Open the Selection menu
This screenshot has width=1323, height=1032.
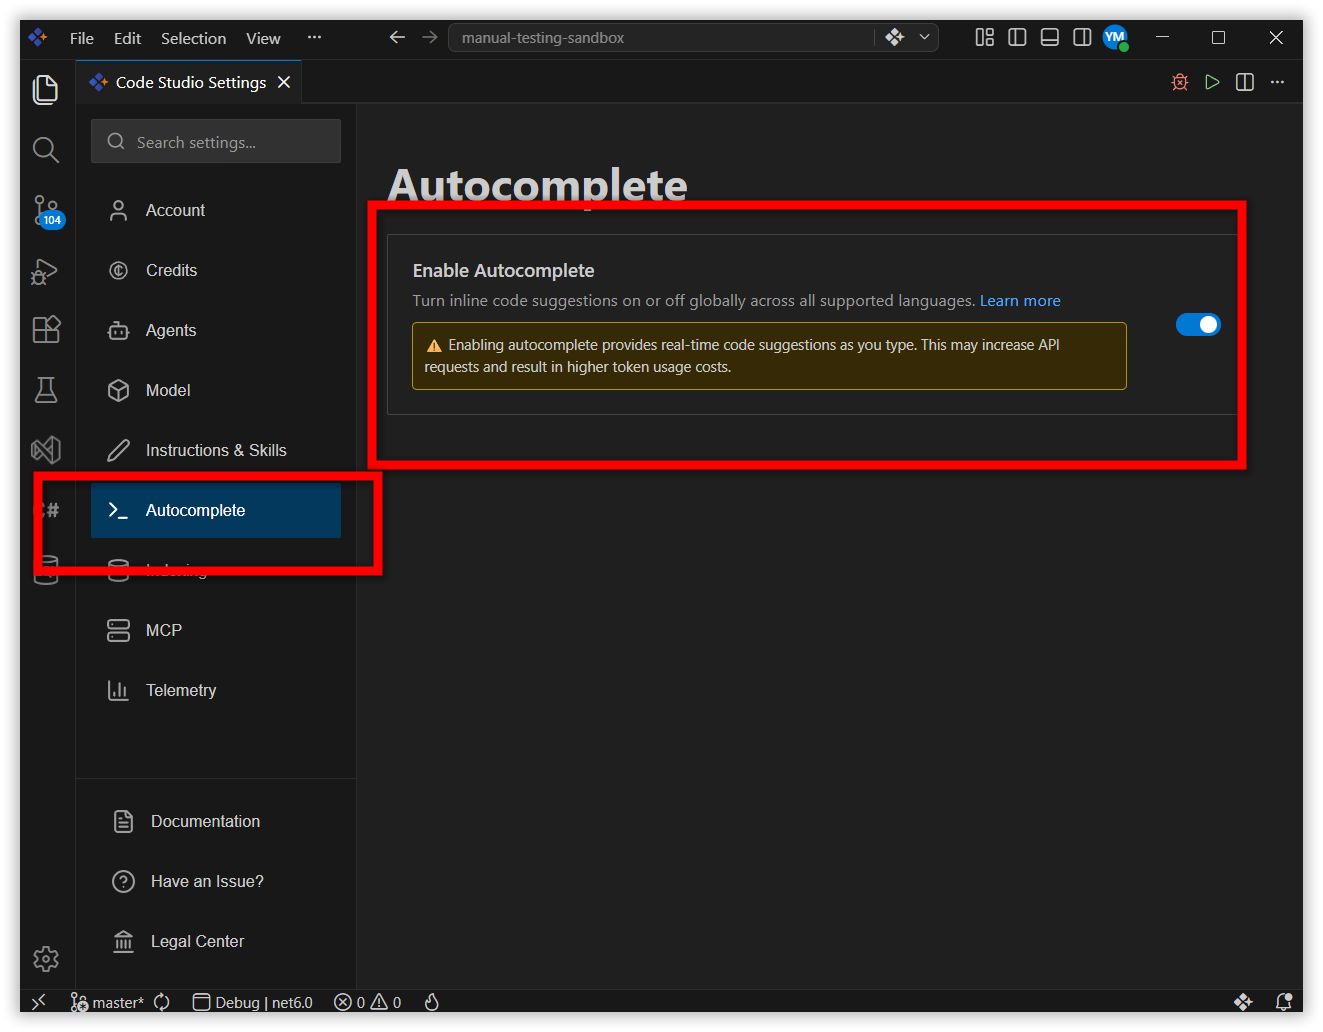pyautogui.click(x=193, y=38)
